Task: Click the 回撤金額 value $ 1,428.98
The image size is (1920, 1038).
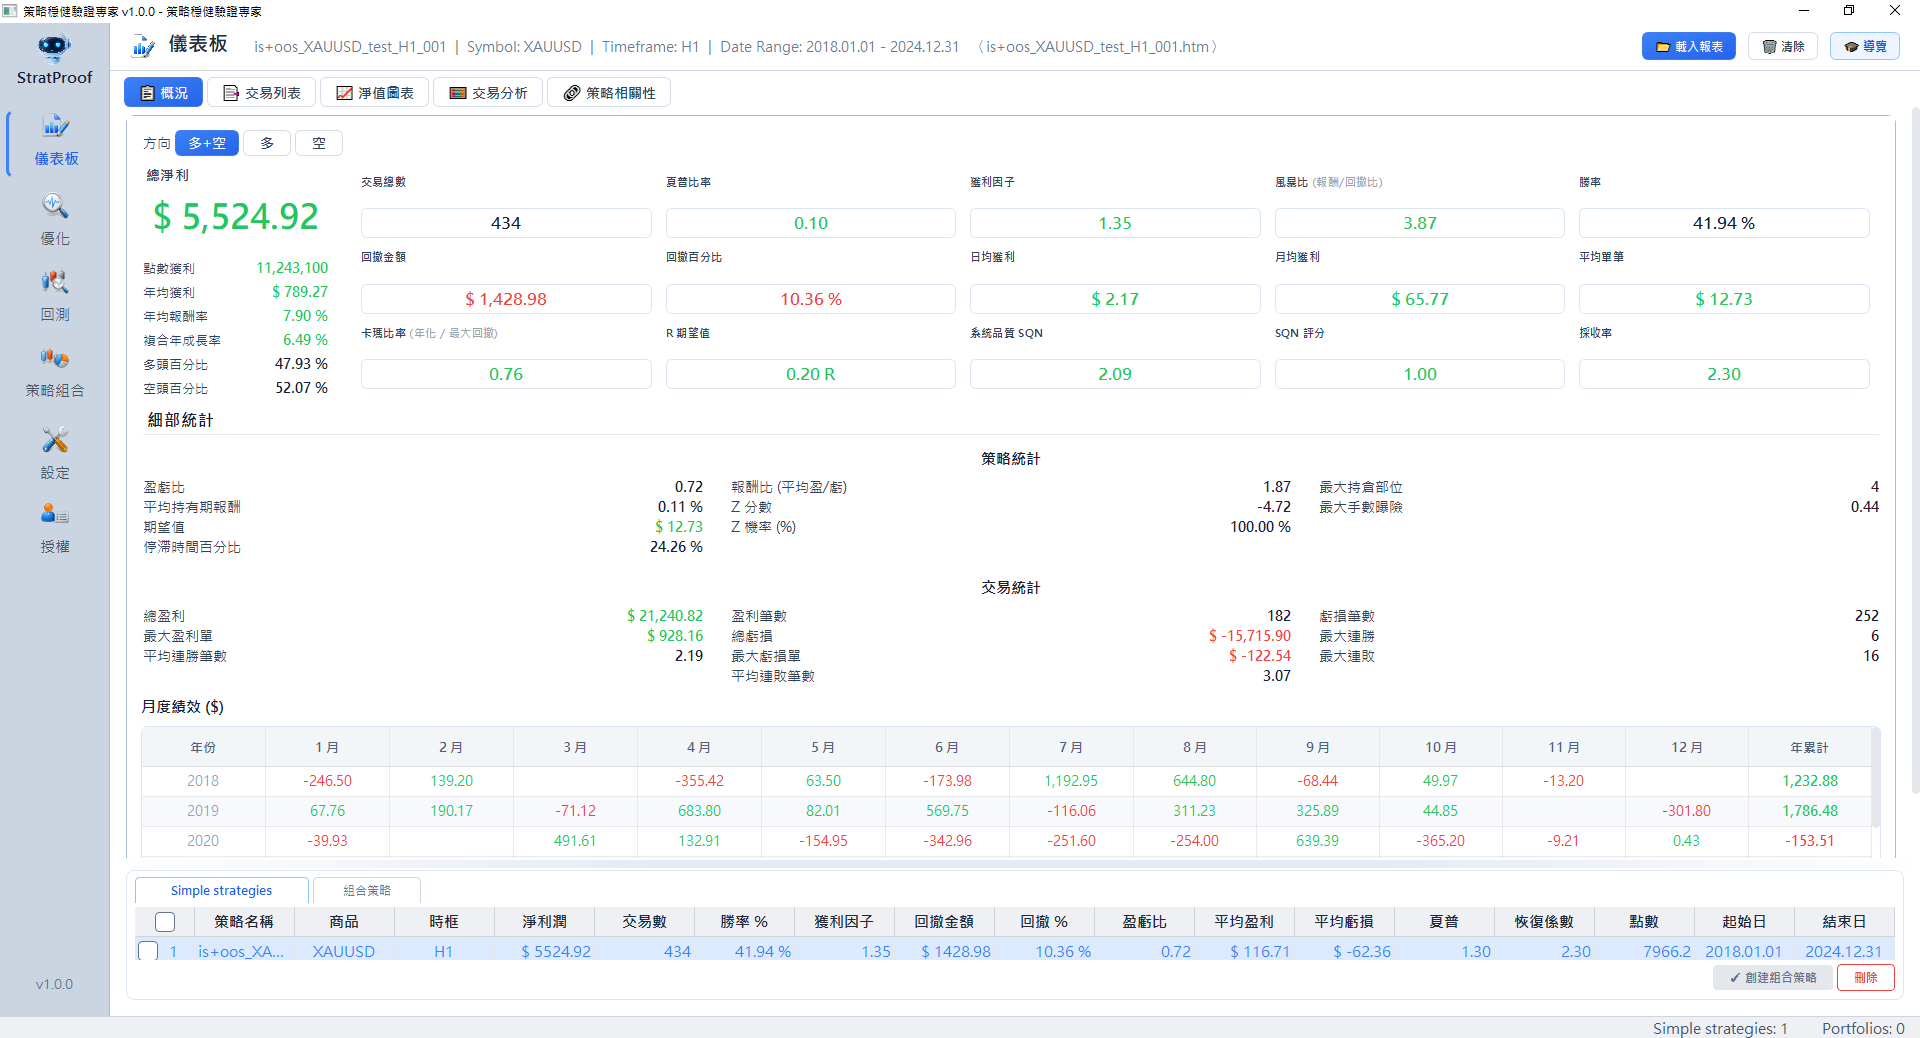Action: pos(506,299)
